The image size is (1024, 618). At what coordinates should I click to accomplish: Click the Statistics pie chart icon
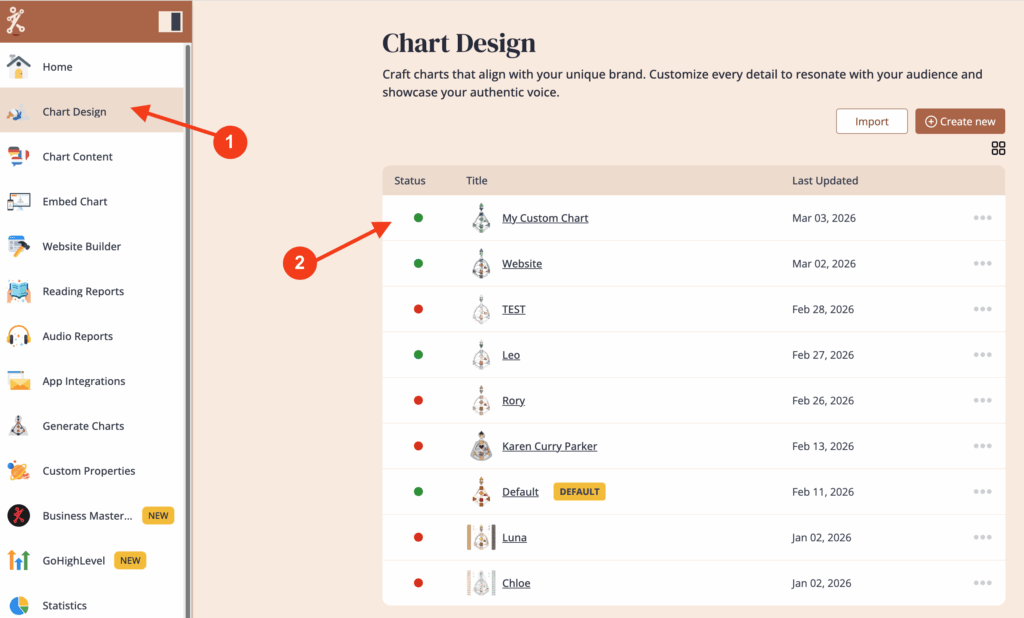18,606
